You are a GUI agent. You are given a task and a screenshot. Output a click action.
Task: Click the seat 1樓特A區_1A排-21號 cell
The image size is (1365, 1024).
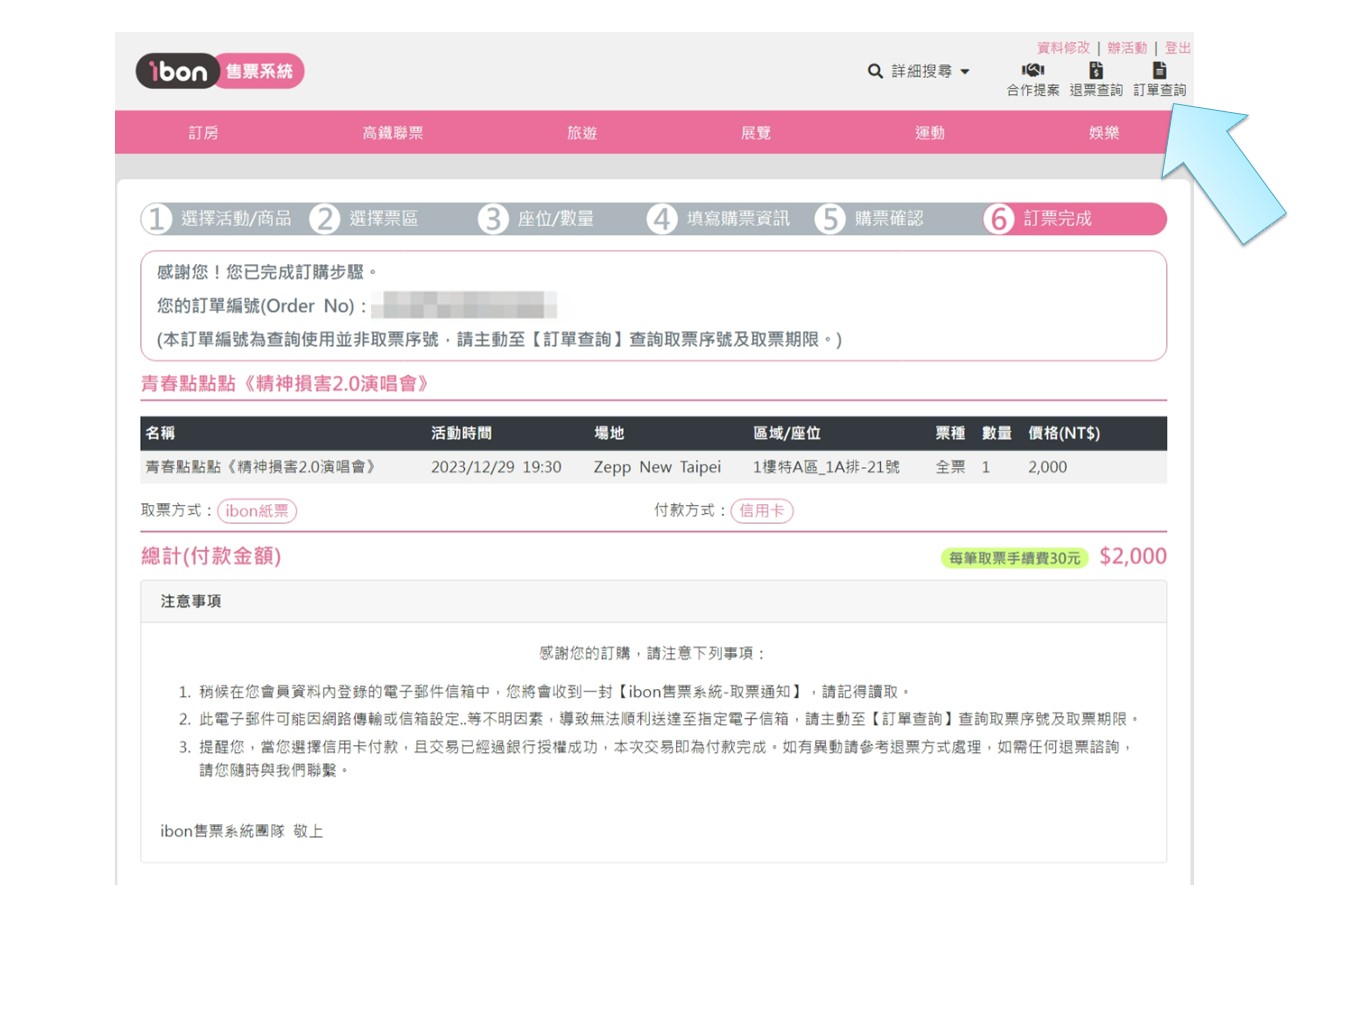[x=826, y=467]
